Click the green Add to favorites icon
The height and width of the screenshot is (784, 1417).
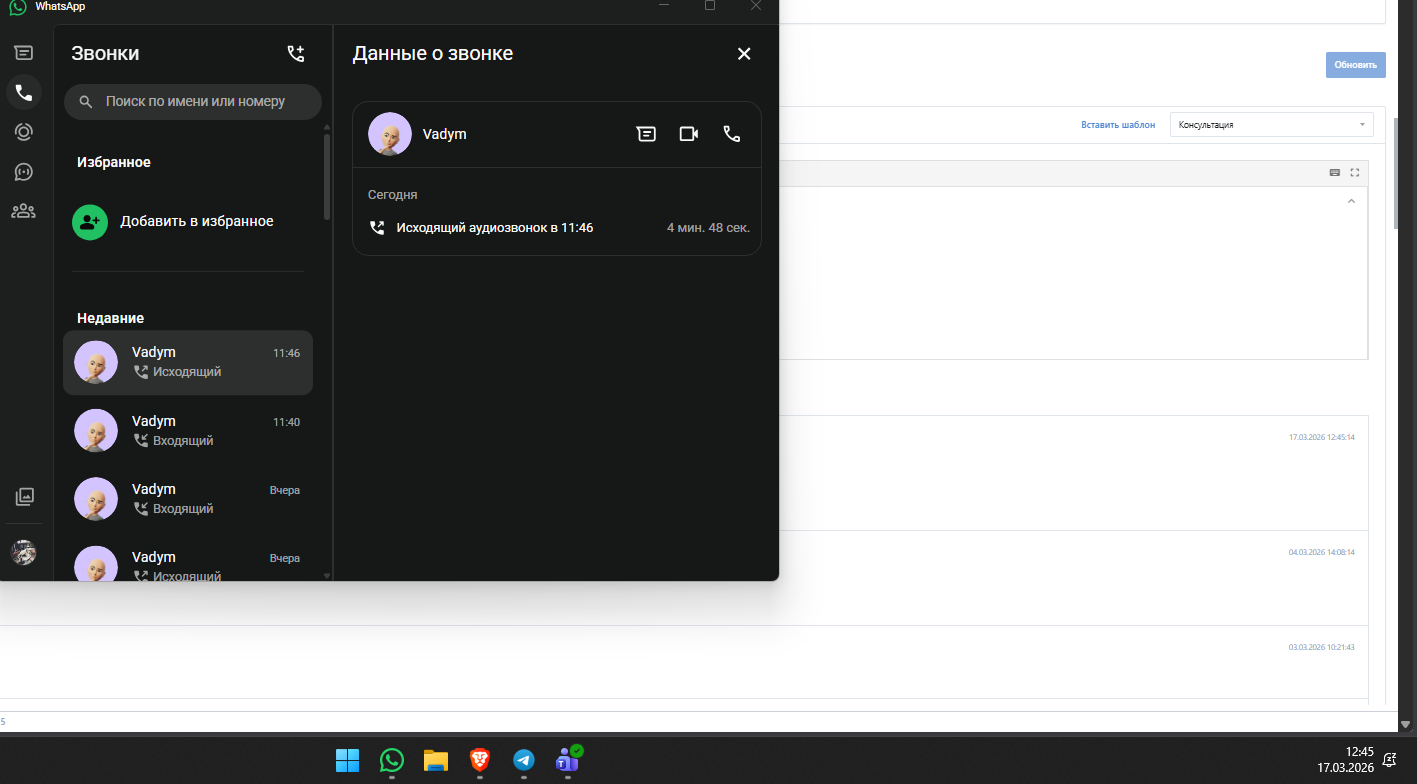point(90,221)
